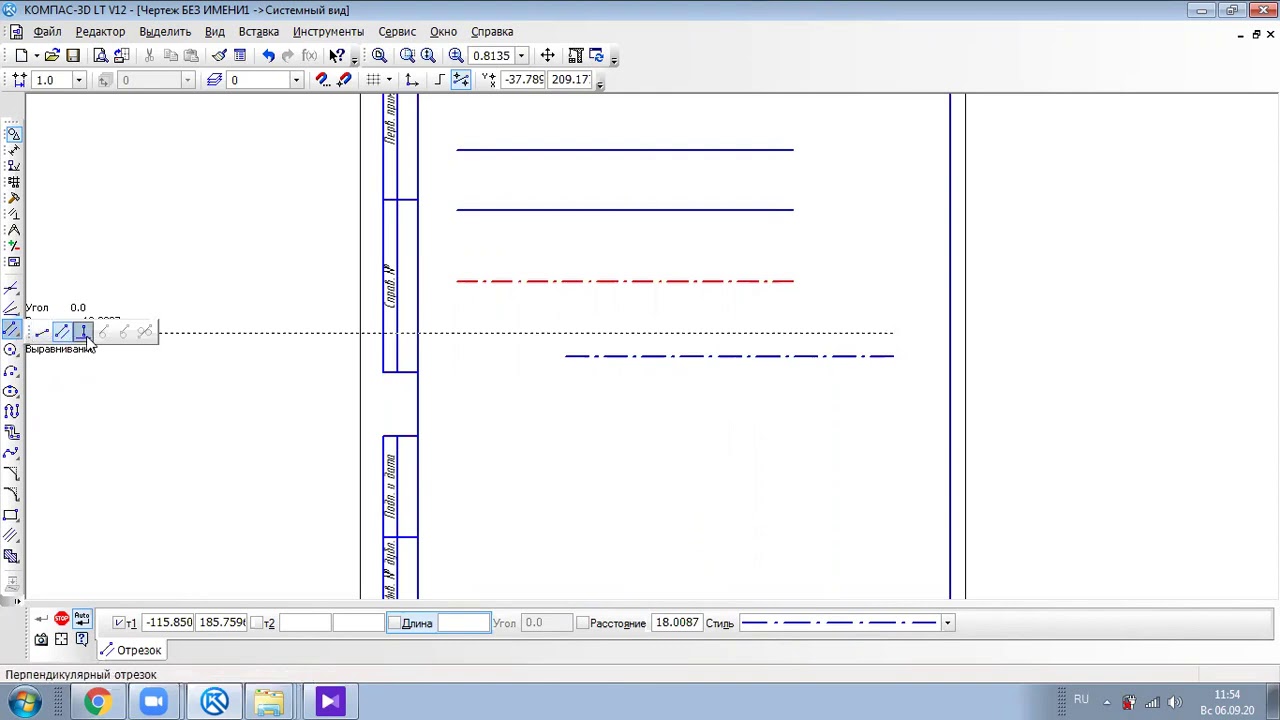Check the Длина length checkbox
Image resolution: width=1280 pixels, height=720 pixels.
click(394, 623)
